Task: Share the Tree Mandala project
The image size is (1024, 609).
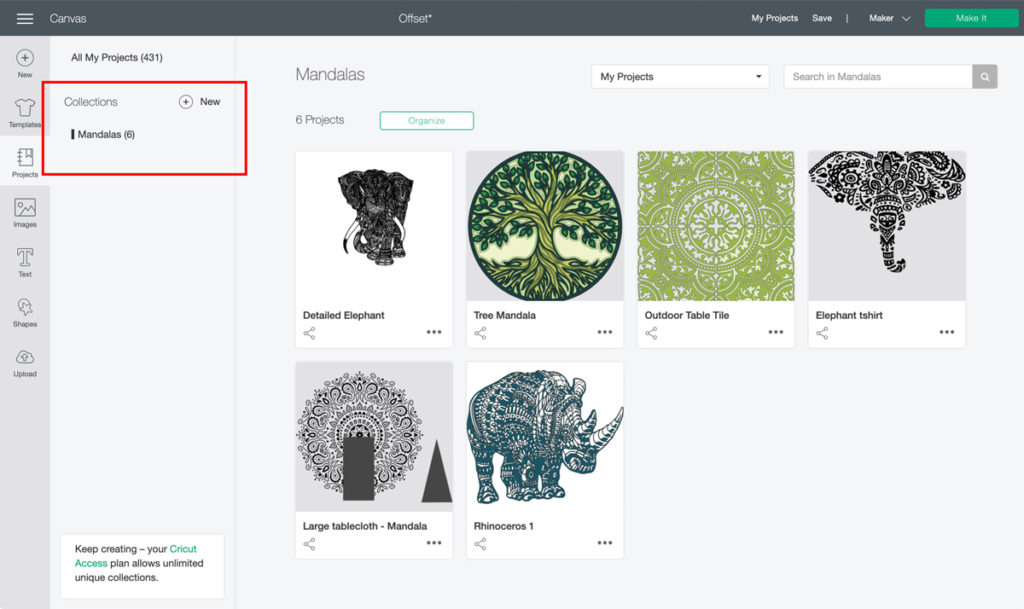Action: (481, 334)
